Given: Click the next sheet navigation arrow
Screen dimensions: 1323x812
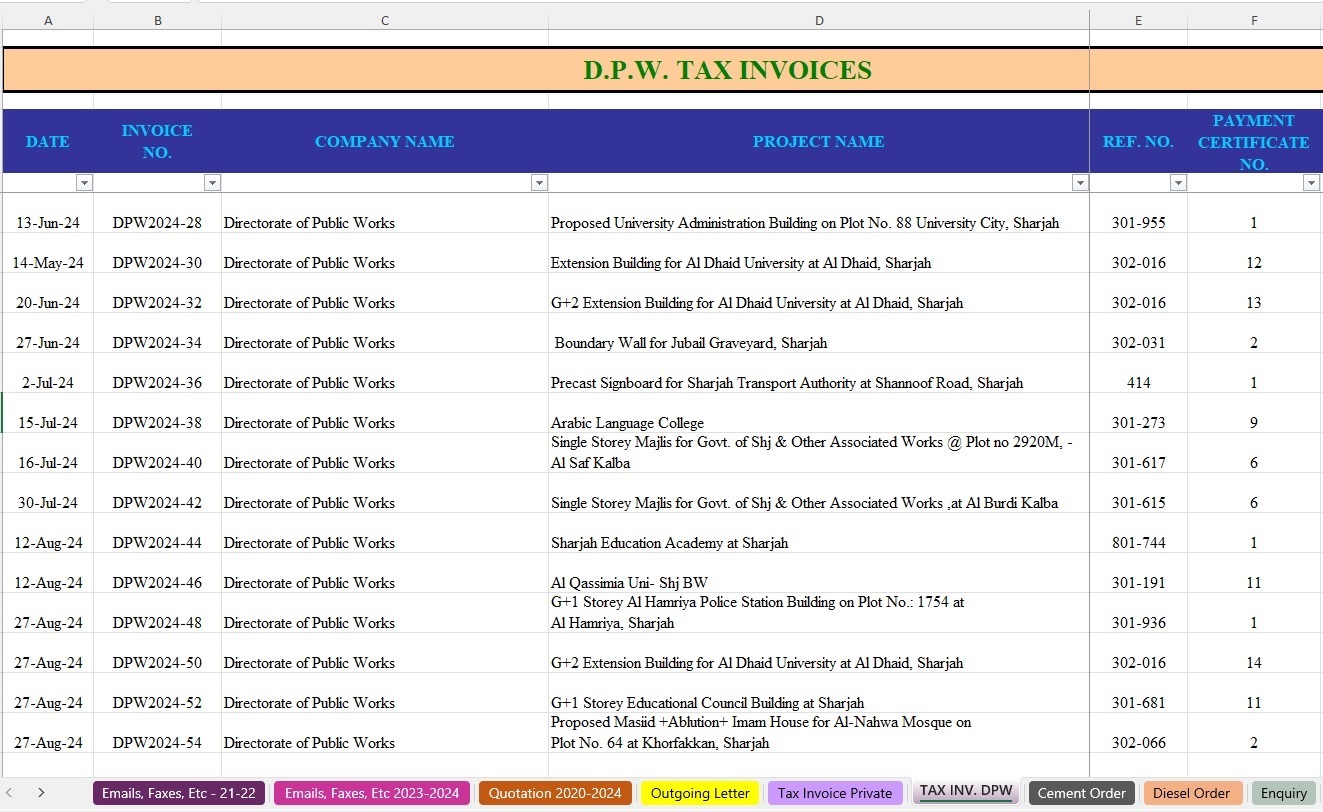Looking at the screenshot, I should [x=41, y=793].
